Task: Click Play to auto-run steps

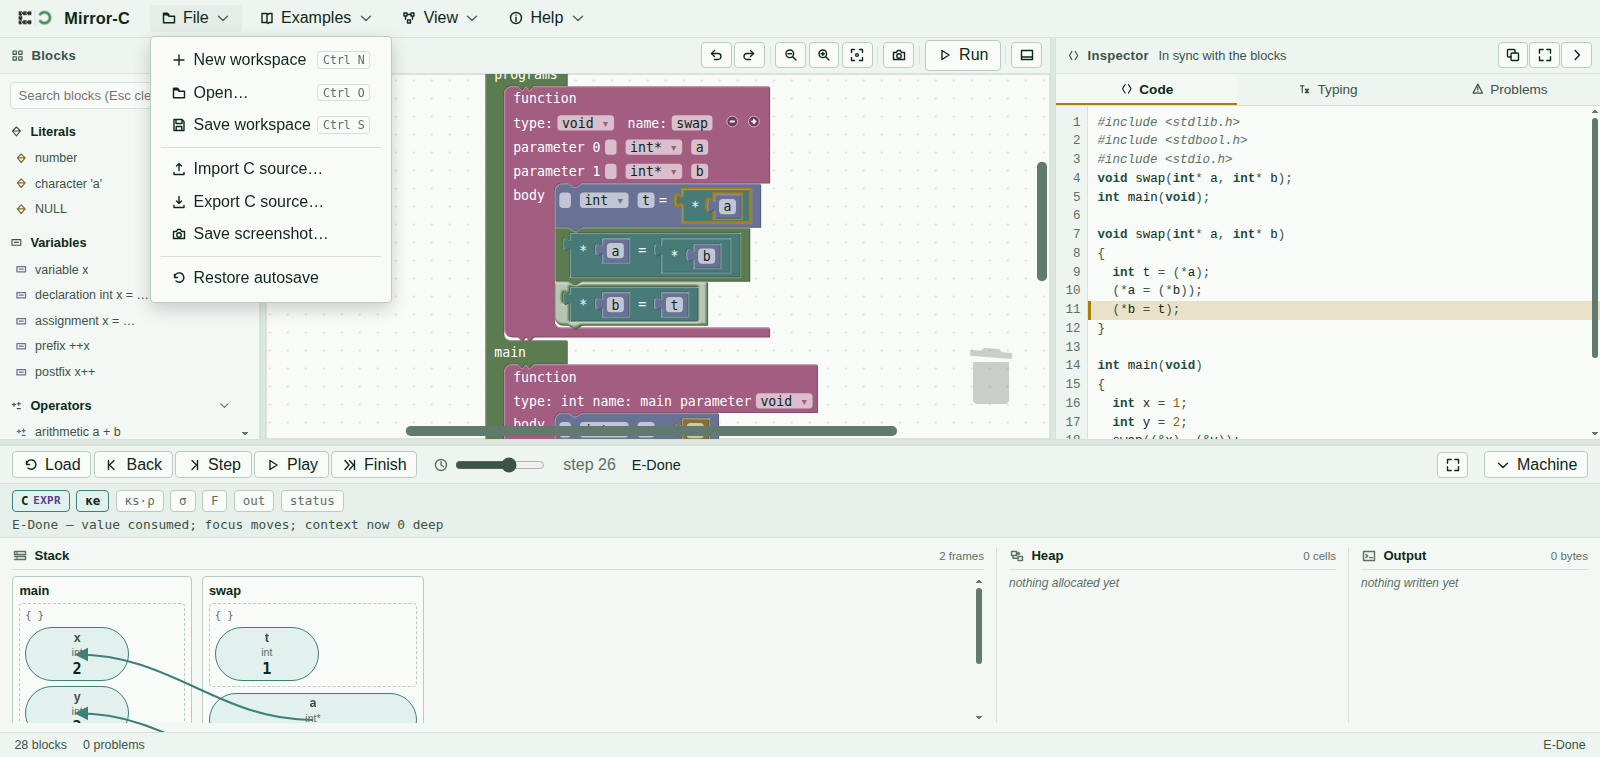Action: (x=292, y=465)
